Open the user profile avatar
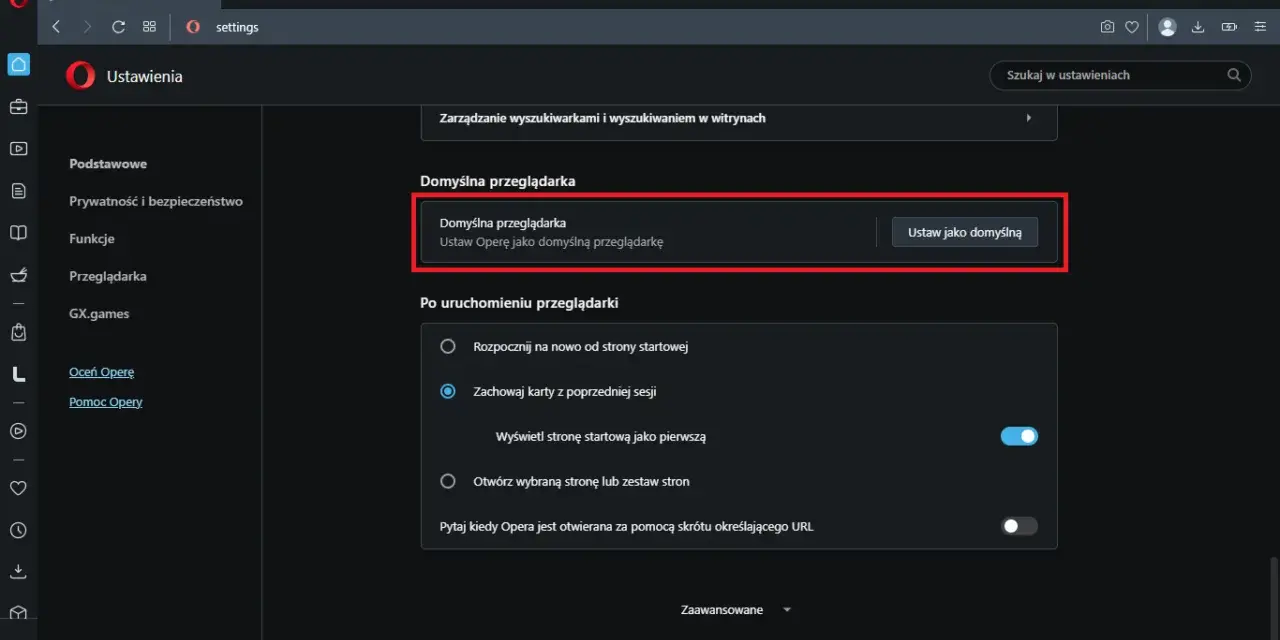1280x640 pixels. point(1167,27)
